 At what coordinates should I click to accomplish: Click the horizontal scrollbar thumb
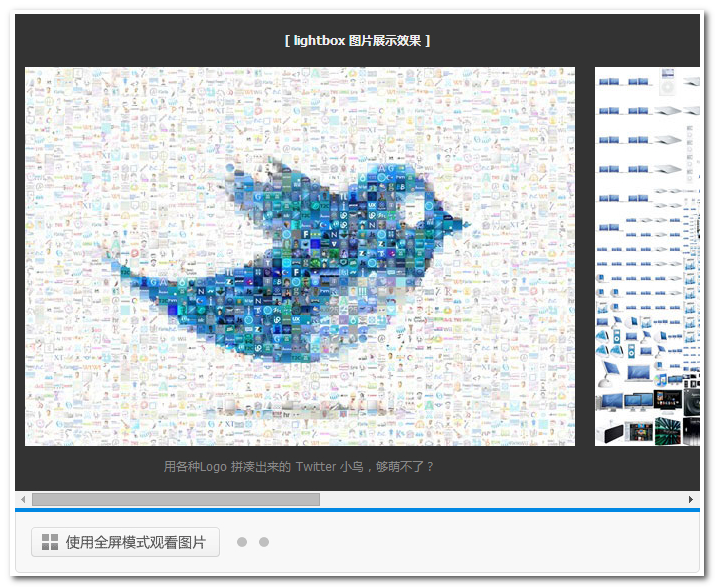(x=176, y=499)
